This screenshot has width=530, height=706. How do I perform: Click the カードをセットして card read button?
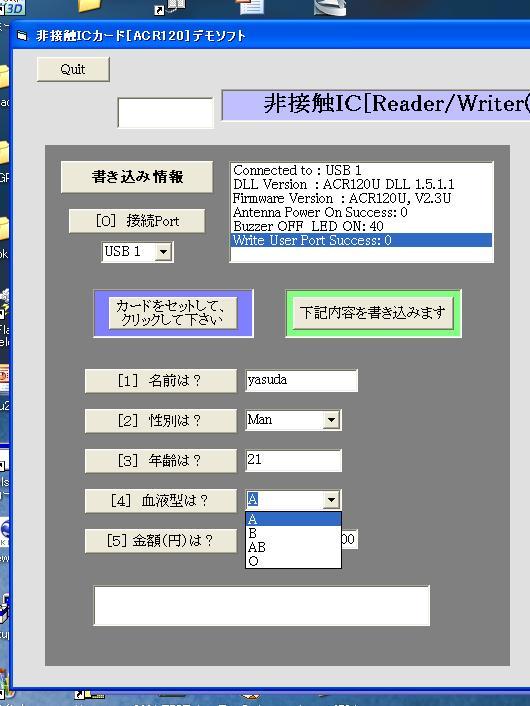(173, 313)
